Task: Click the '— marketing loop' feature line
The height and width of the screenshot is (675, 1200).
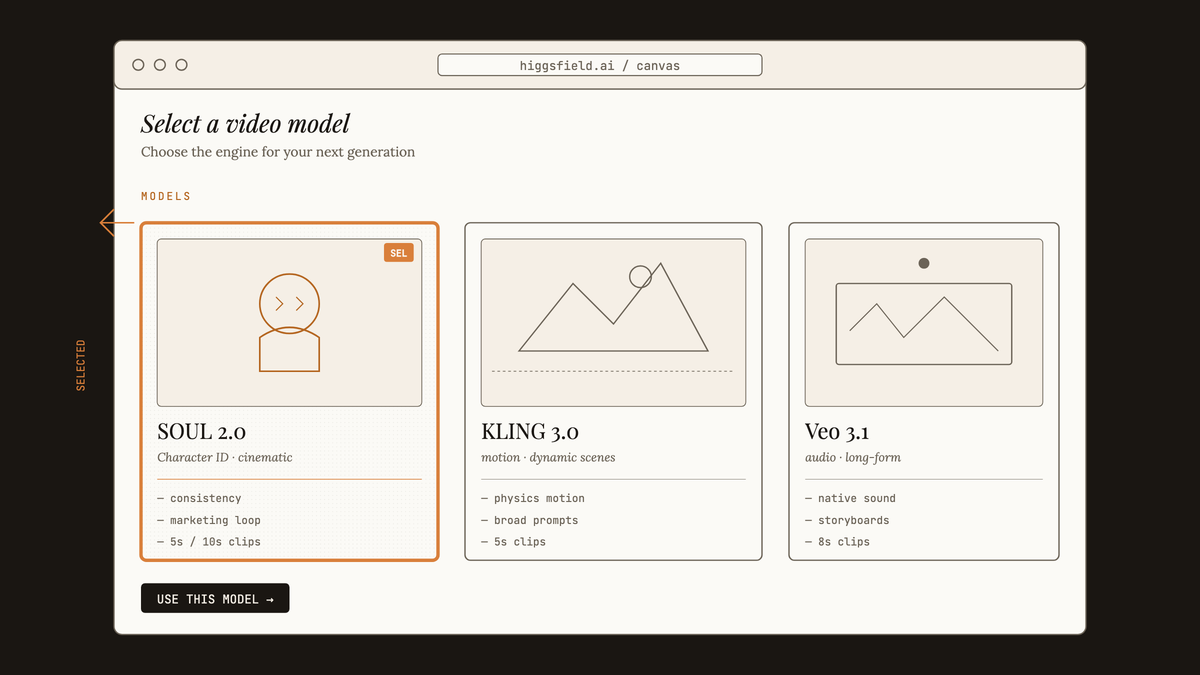Action: pyautogui.click(x=209, y=520)
